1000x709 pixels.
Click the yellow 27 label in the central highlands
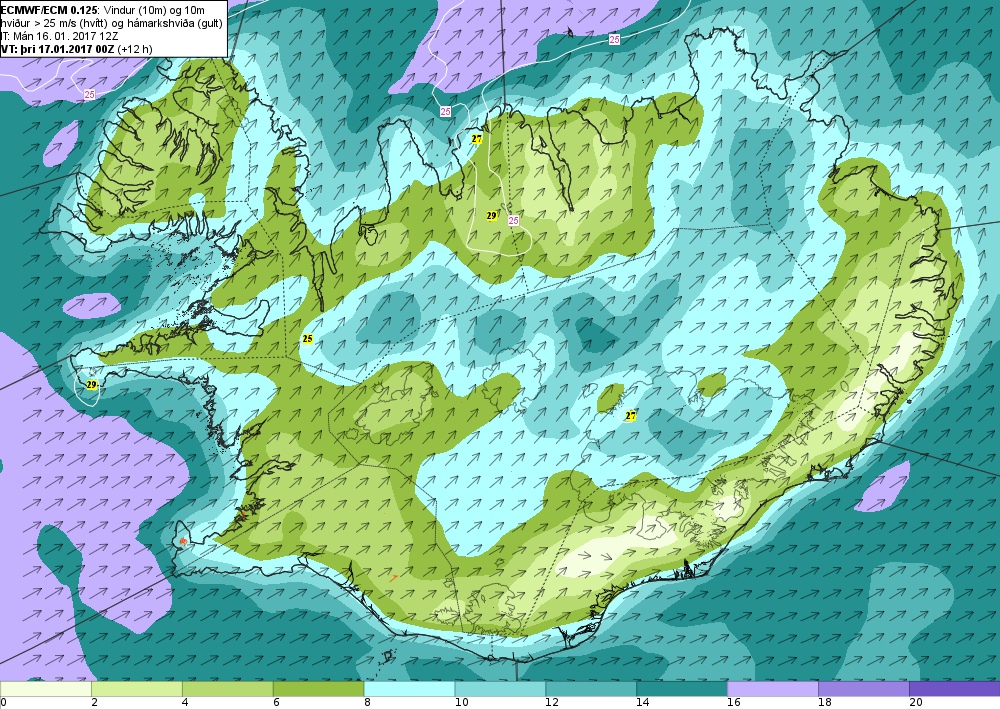(x=630, y=416)
